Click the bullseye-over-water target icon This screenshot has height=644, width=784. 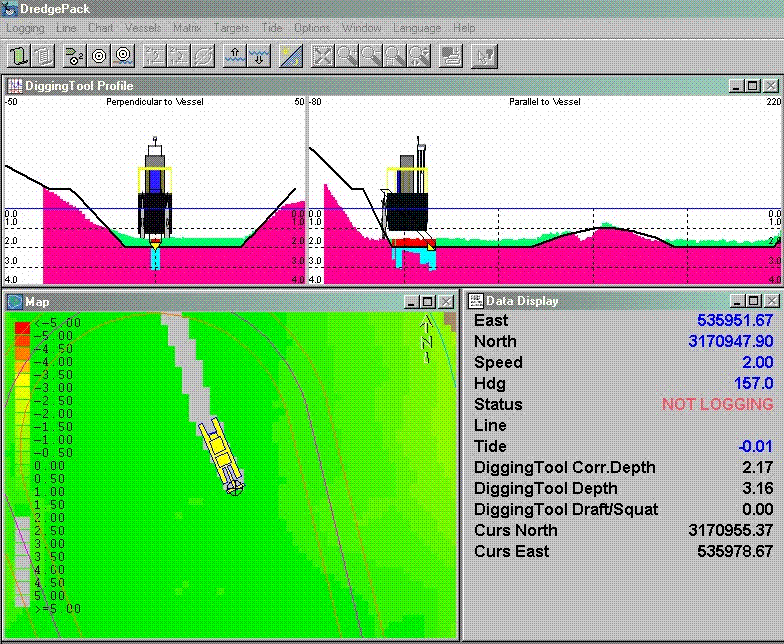click(123, 56)
